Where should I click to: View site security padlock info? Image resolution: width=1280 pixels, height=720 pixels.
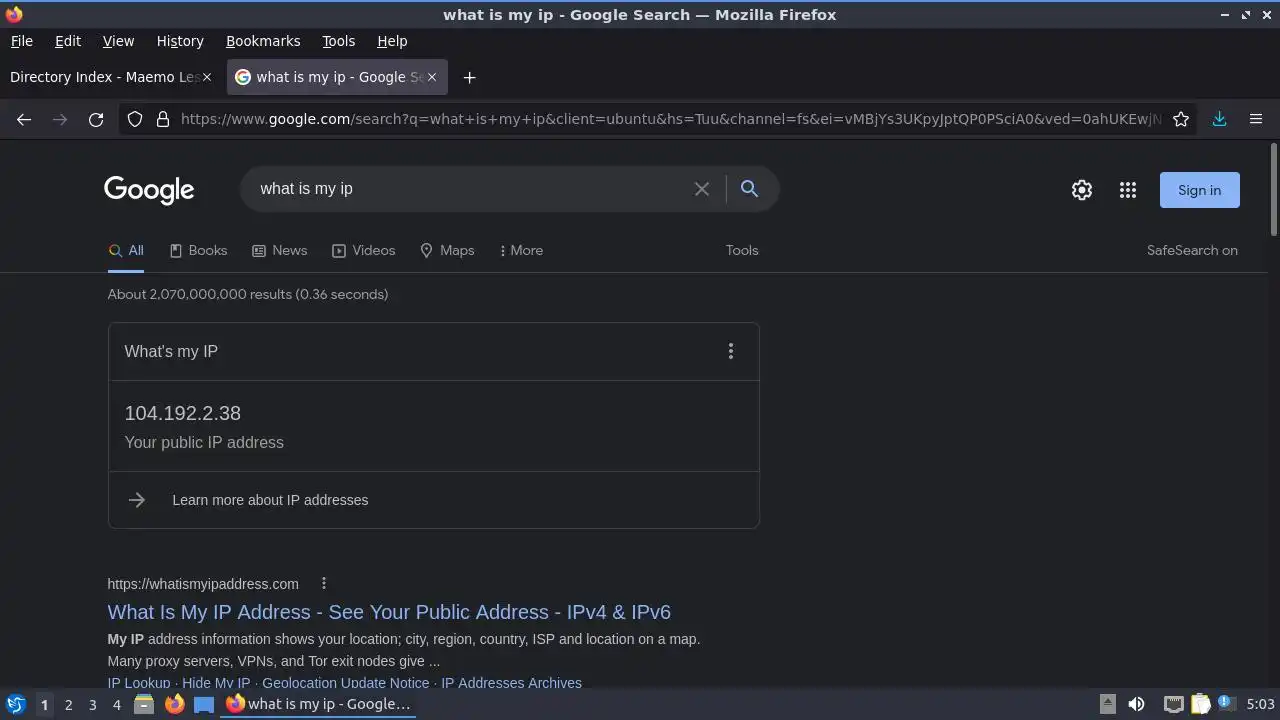pyautogui.click(x=163, y=119)
